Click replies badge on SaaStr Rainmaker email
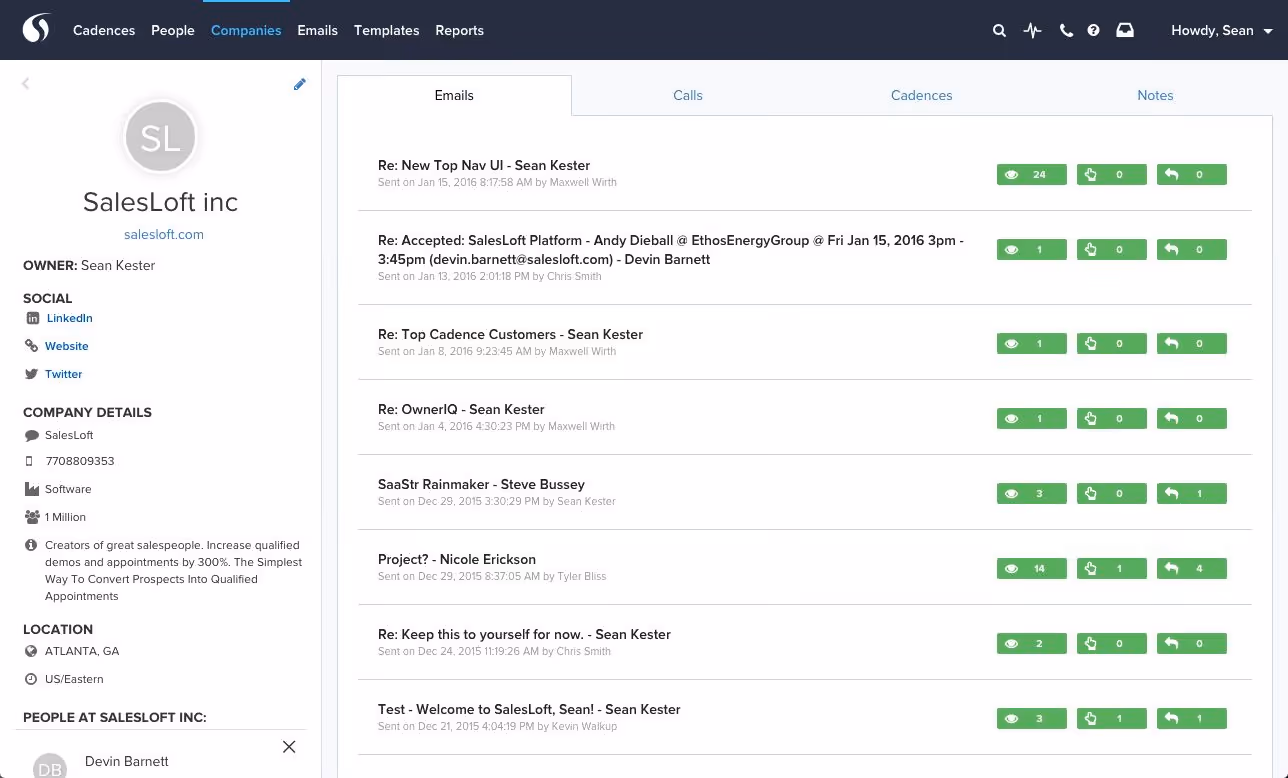 tap(1191, 494)
